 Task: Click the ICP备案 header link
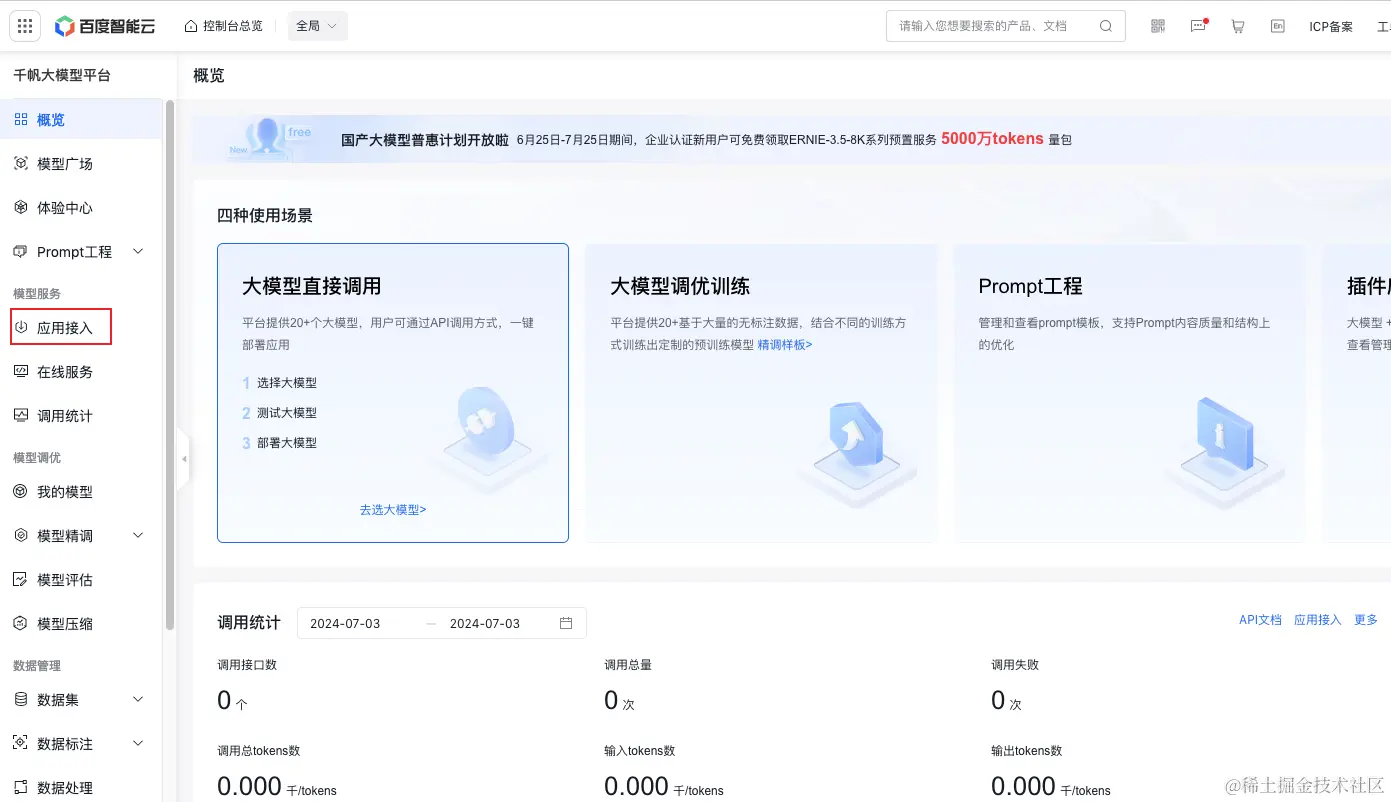(x=1331, y=26)
